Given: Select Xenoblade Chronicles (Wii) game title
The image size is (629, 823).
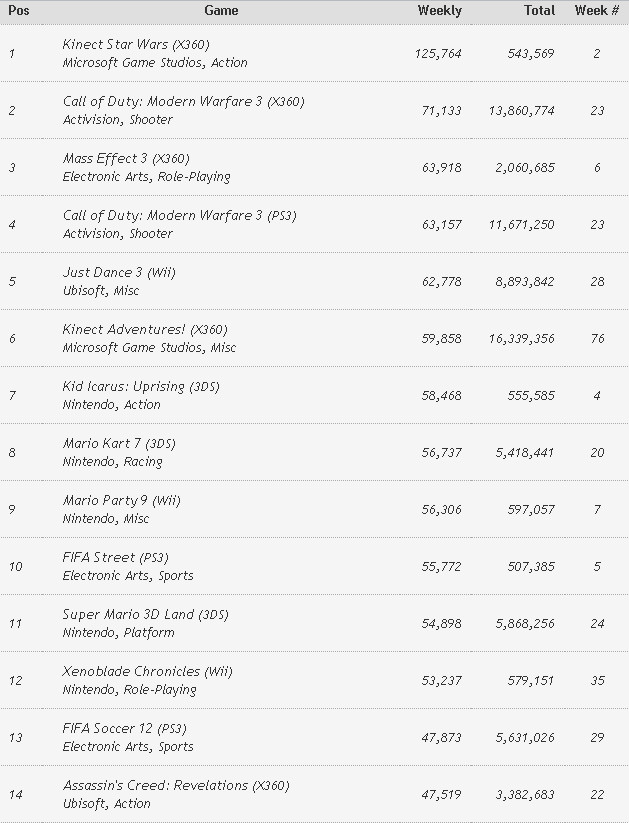Looking at the screenshot, I should tap(147, 672).
